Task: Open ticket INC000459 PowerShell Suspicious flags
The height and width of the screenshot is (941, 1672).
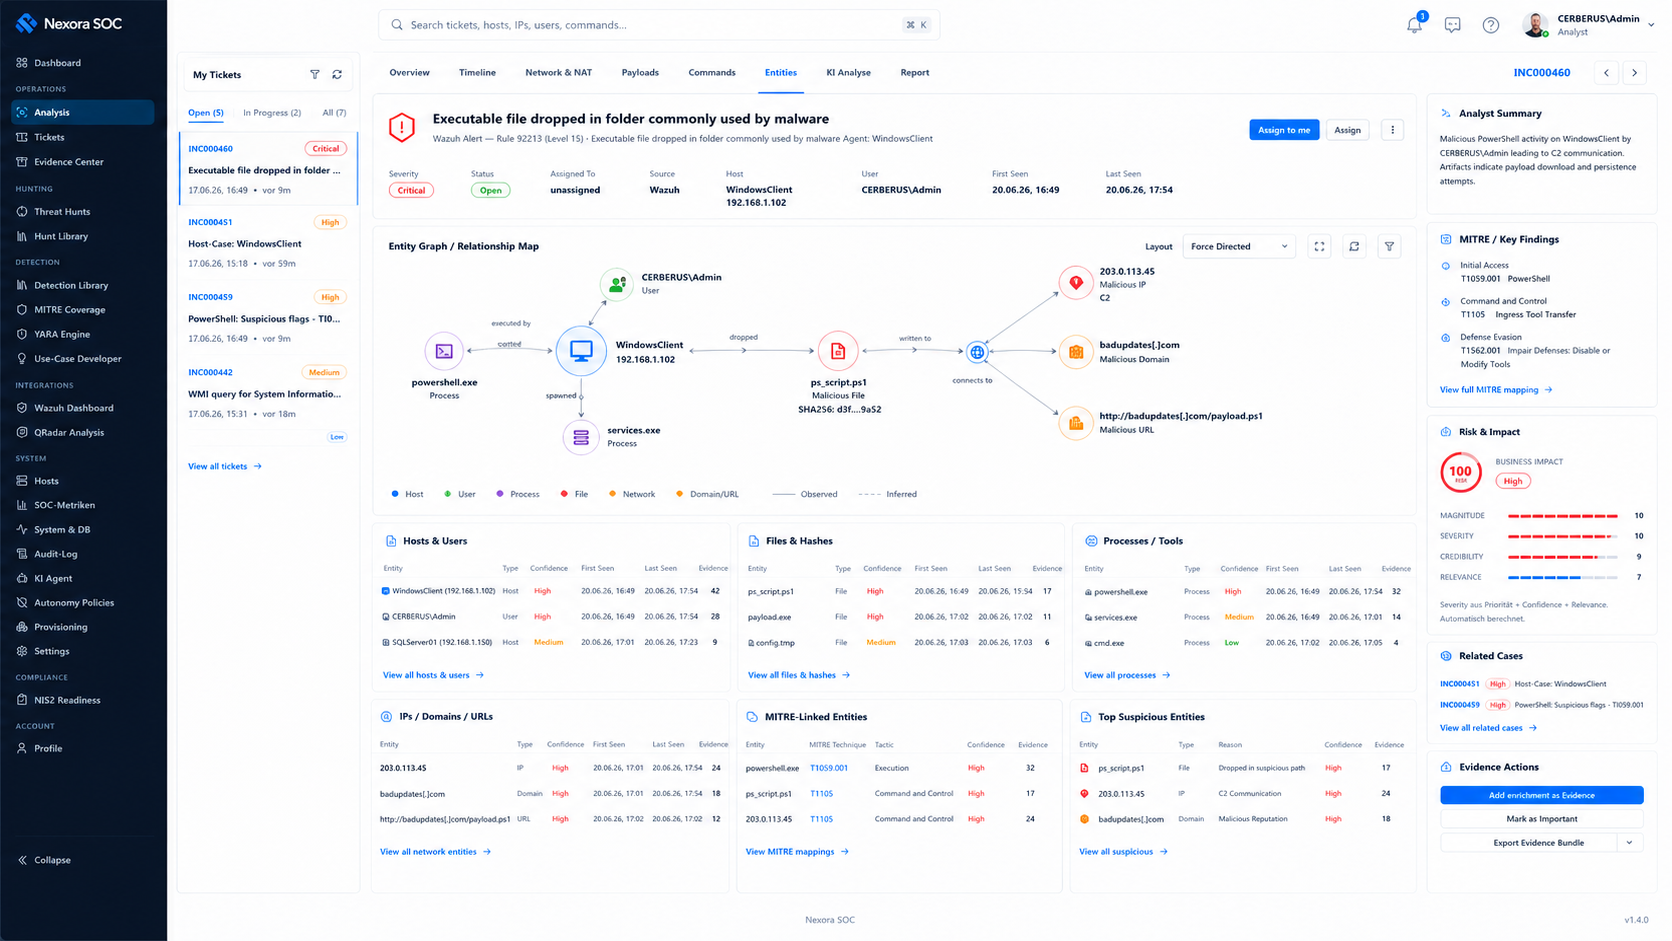Action: (267, 318)
